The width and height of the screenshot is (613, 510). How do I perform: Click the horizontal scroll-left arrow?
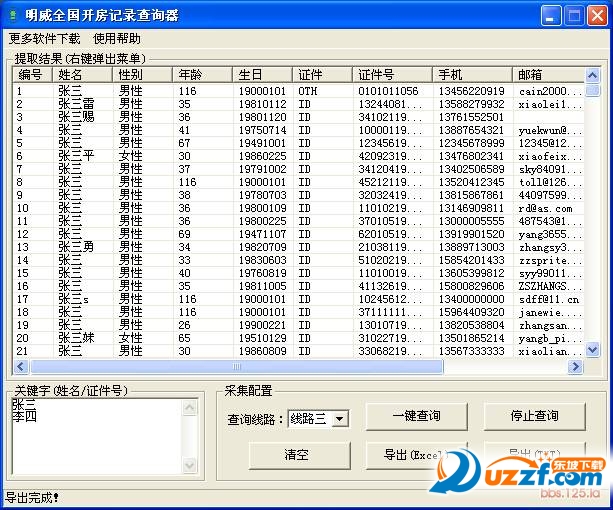point(21,366)
